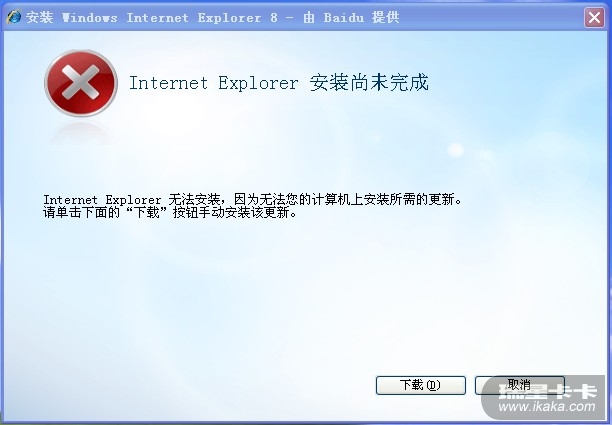Click the 取消 cancel button
Viewport: 612px width, 425px height.
[519, 385]
